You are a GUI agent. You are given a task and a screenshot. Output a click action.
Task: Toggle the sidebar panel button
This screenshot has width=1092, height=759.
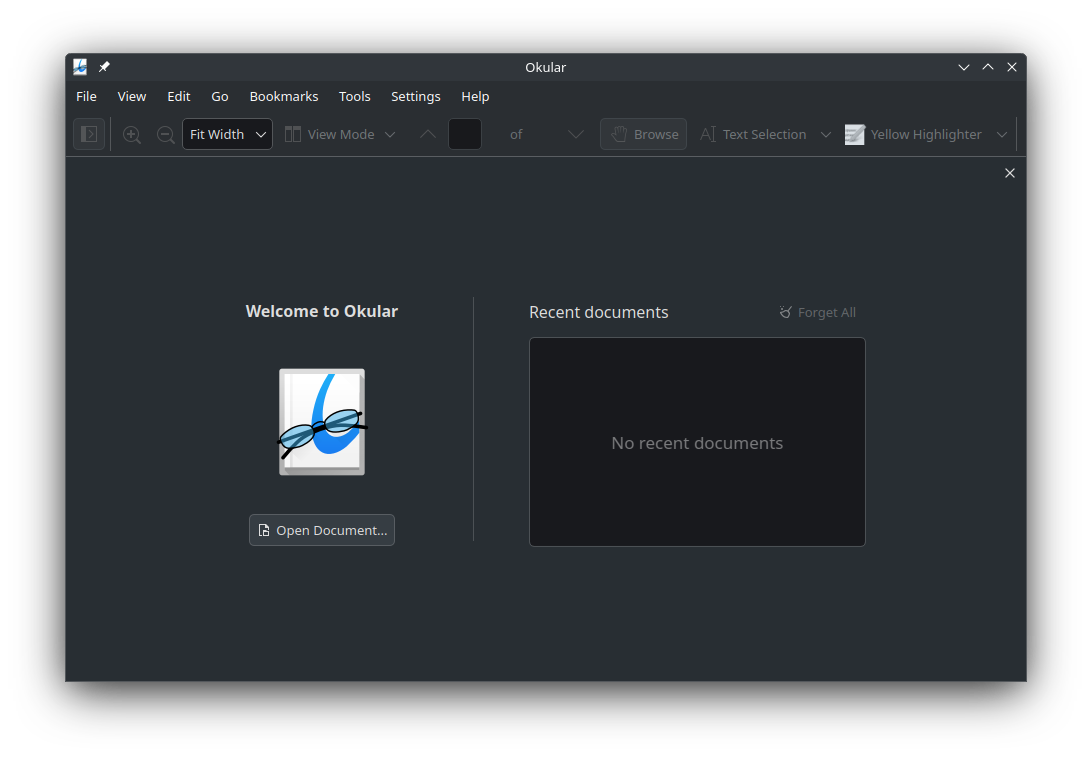[x=89, y=134]
